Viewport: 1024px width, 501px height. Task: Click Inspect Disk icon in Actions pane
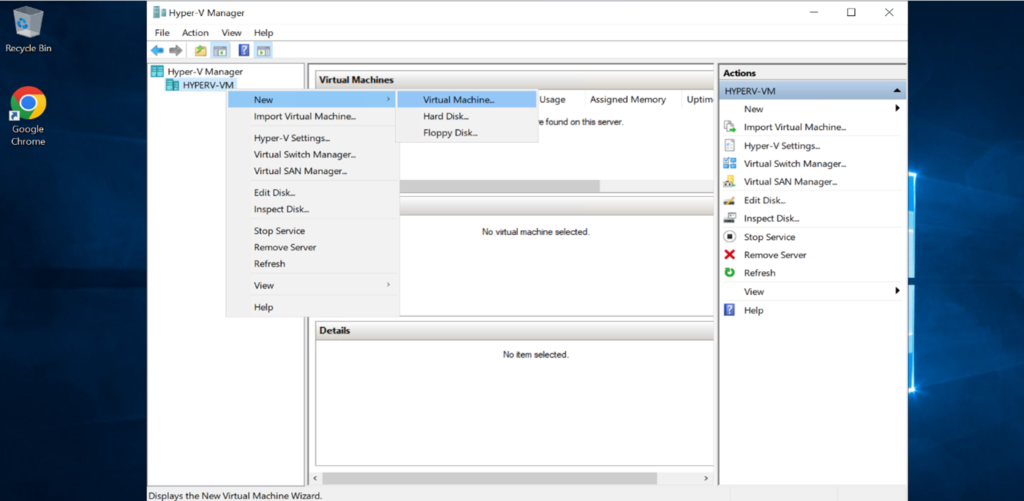click(x=730, y=218)
